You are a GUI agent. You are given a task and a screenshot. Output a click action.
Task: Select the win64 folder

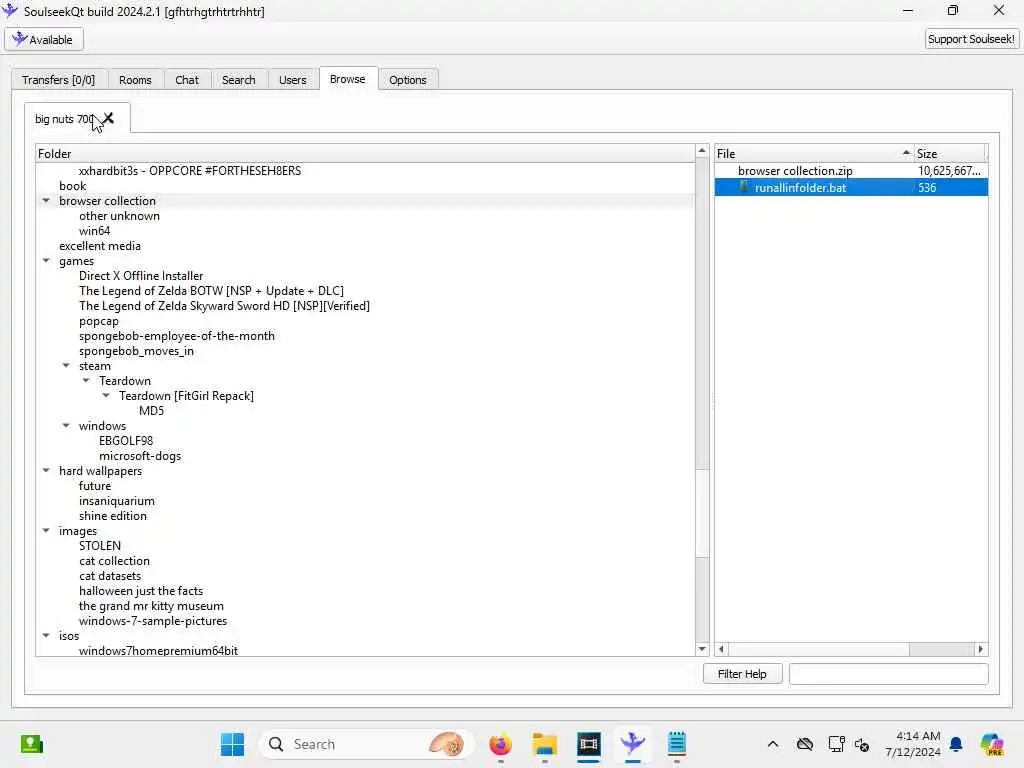(95, 231)
